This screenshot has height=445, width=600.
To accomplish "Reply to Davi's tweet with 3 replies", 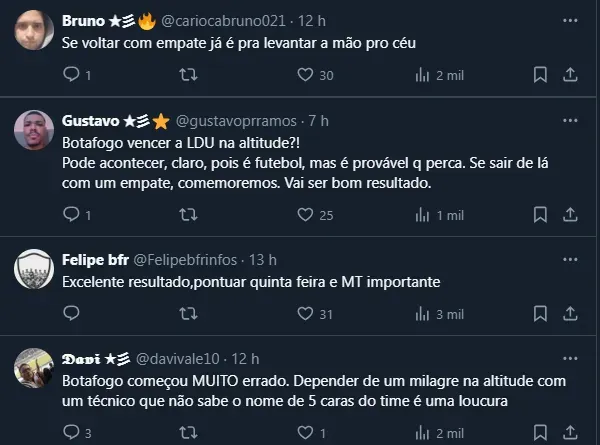I will pos(70,432).
